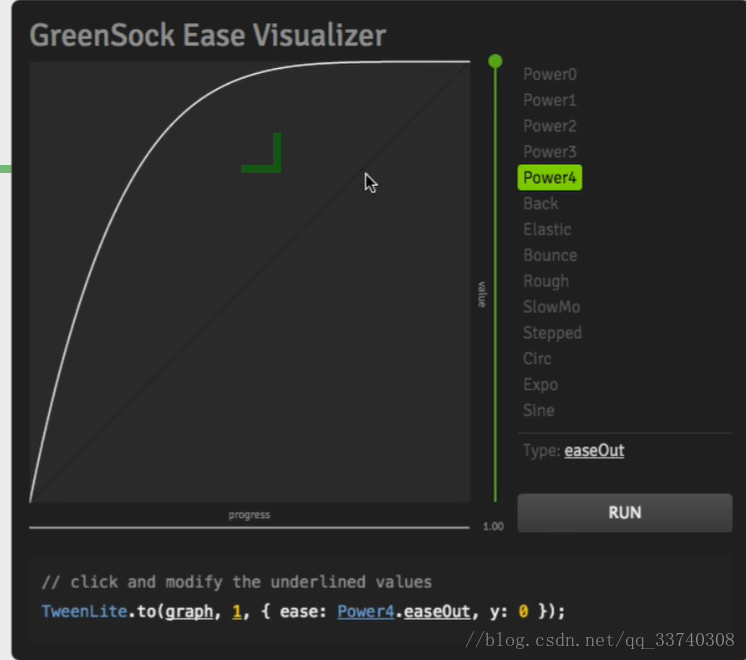Click the '// click and modify' comment line
The width and height of the screenshot is (746, 660).
pyautogui.click(x=236, y=582)
